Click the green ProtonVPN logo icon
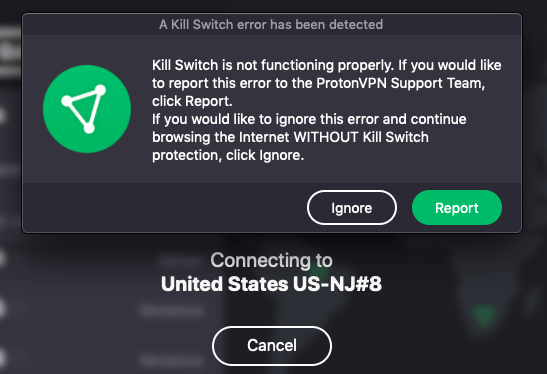547x374 pixels. tap(87, 109)
